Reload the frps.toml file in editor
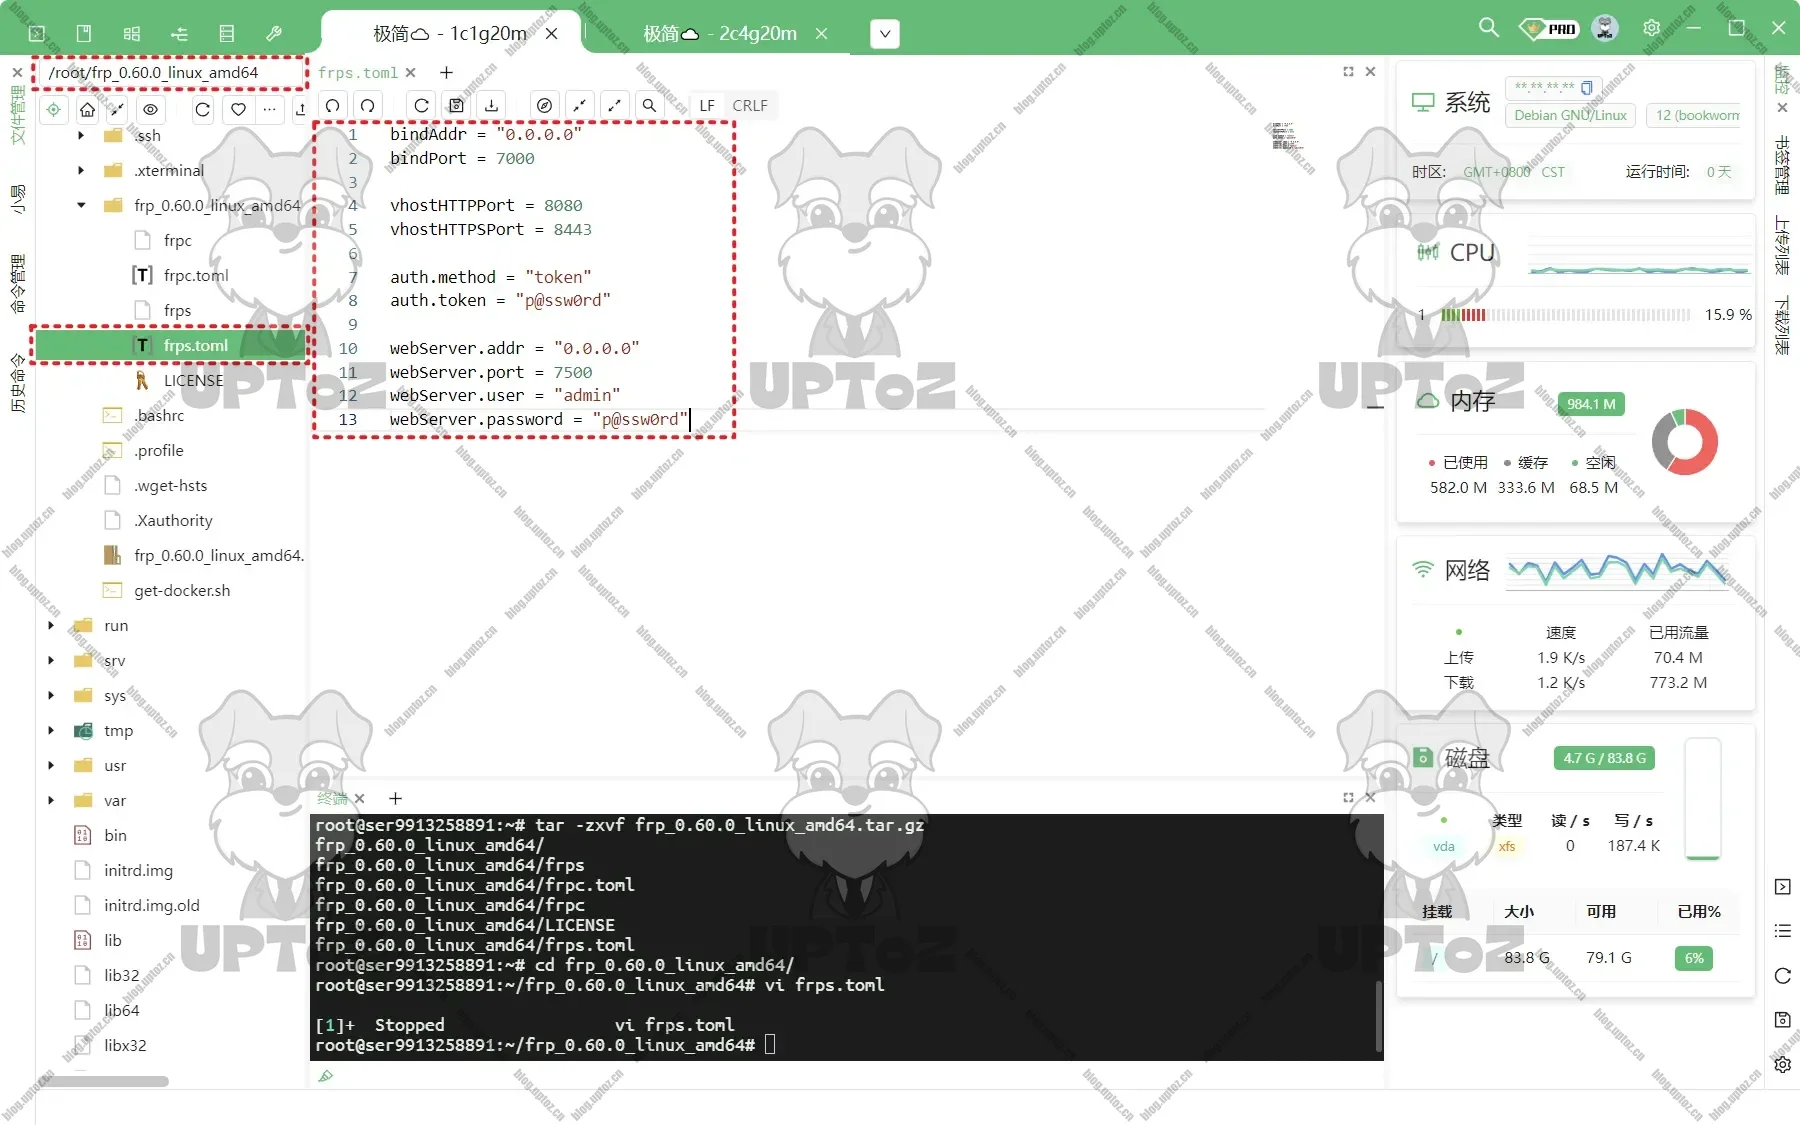This screenshot has width=1800, height=1125. [421, 105]
